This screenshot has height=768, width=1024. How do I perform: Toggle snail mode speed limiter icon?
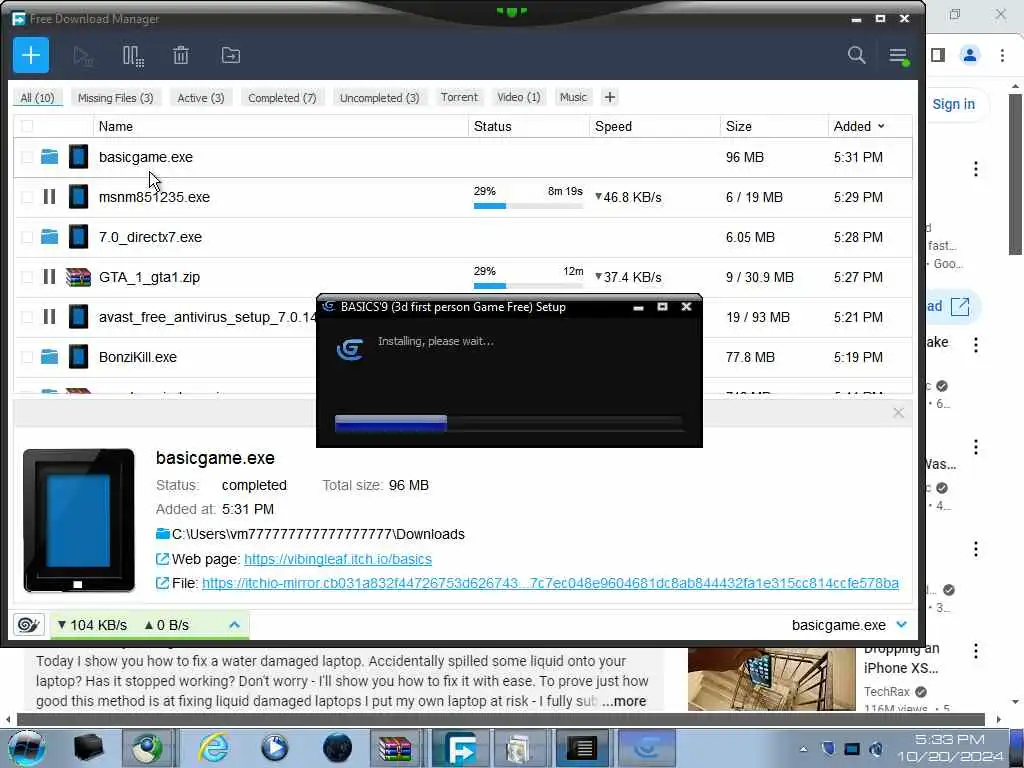point(29,625)
